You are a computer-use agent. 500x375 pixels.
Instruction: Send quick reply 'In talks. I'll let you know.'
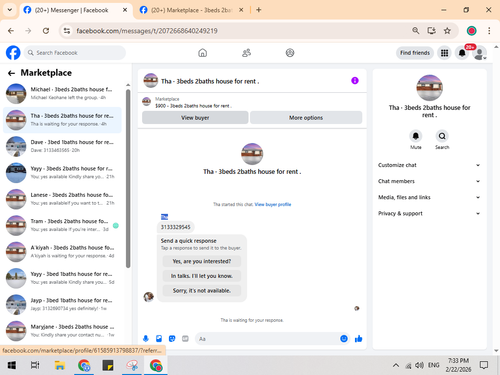pyautogui.click(x=202, y=276)
